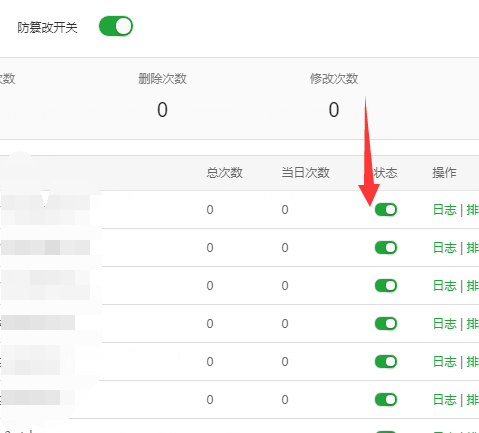Click the 当日次数 column header
The height and width of the screenshot is (433, 479).
click(305, 173)
